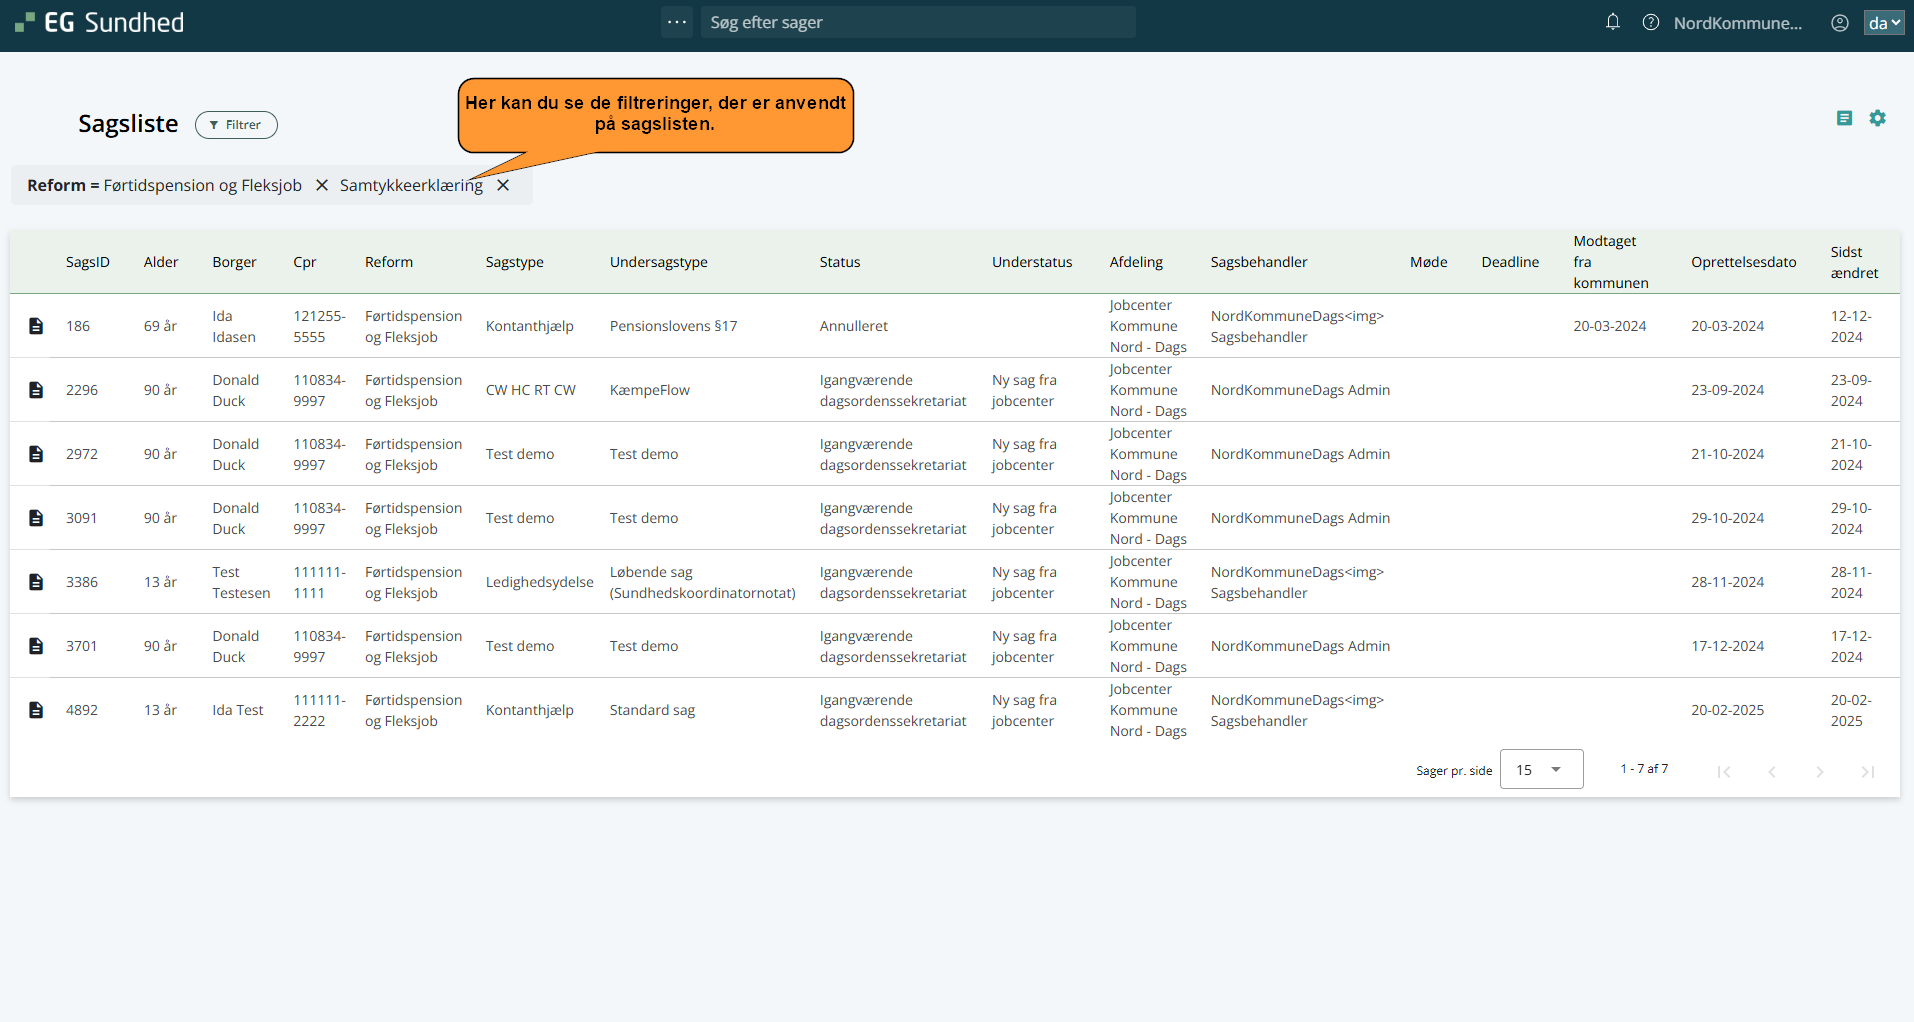The image size is (1914, 1022).
Task: Sort by Møde column header
Action: coord(1429,262)
